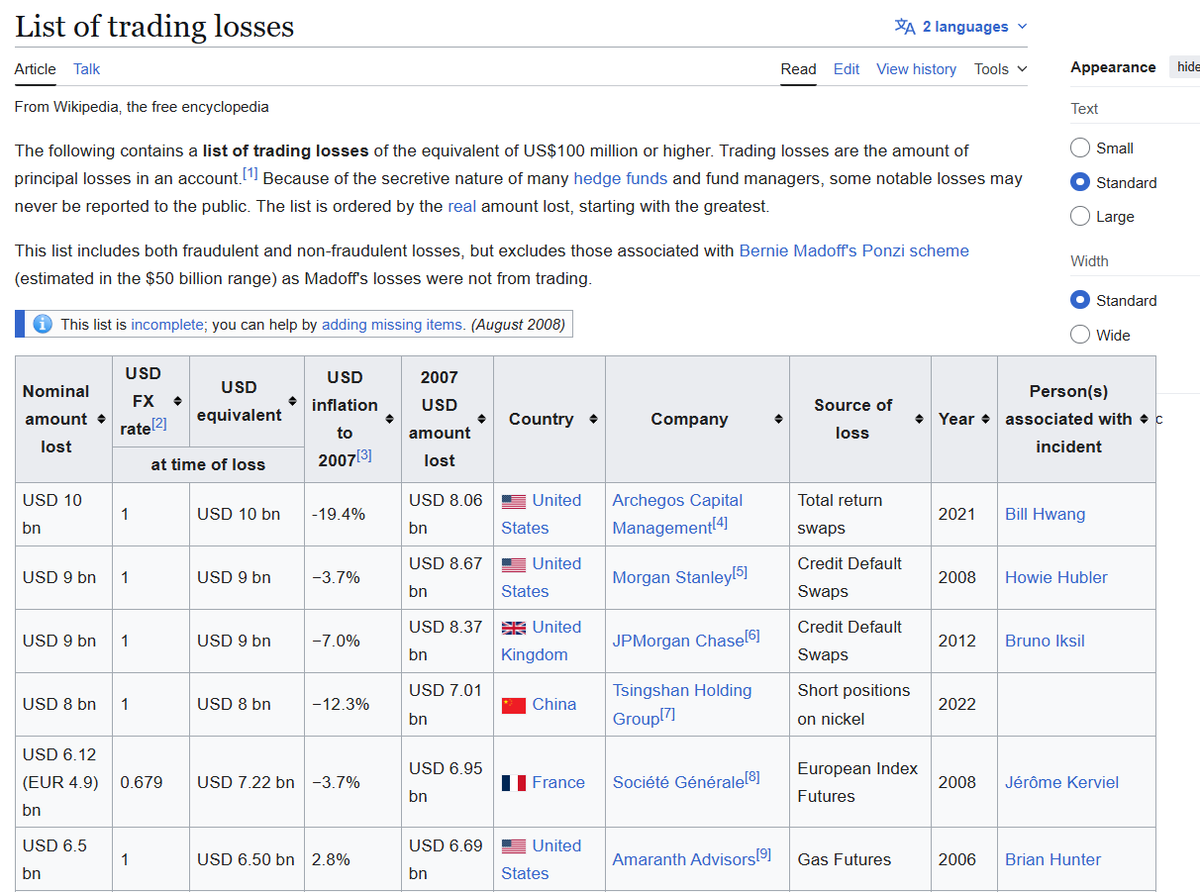Viewport: 1200px width, 892px height.
Task: Select Small text size radio button
Action: 1080,148
